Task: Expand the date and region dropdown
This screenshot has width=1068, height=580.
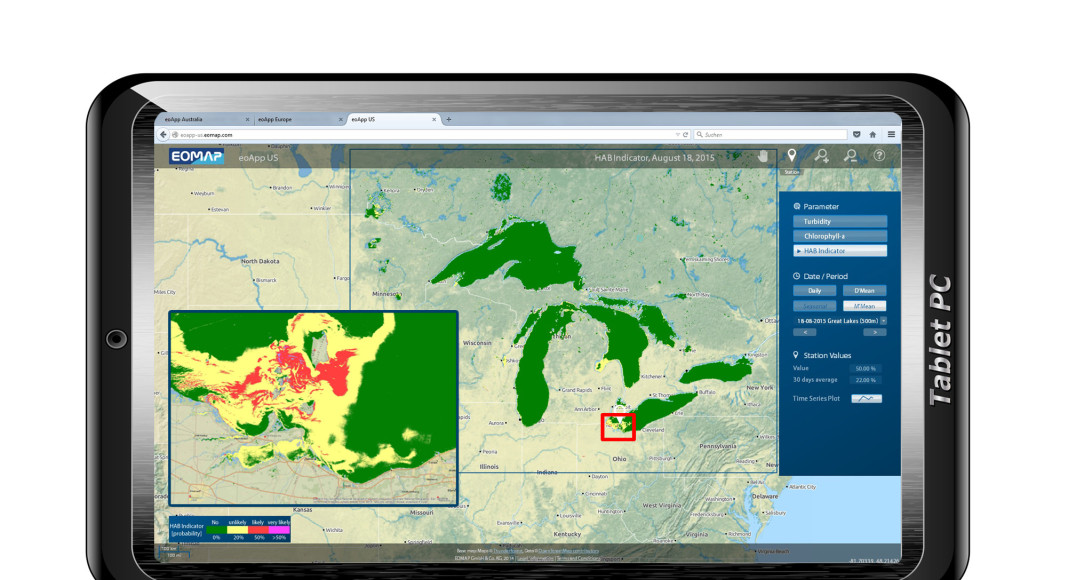Action: tap(883, 320)
